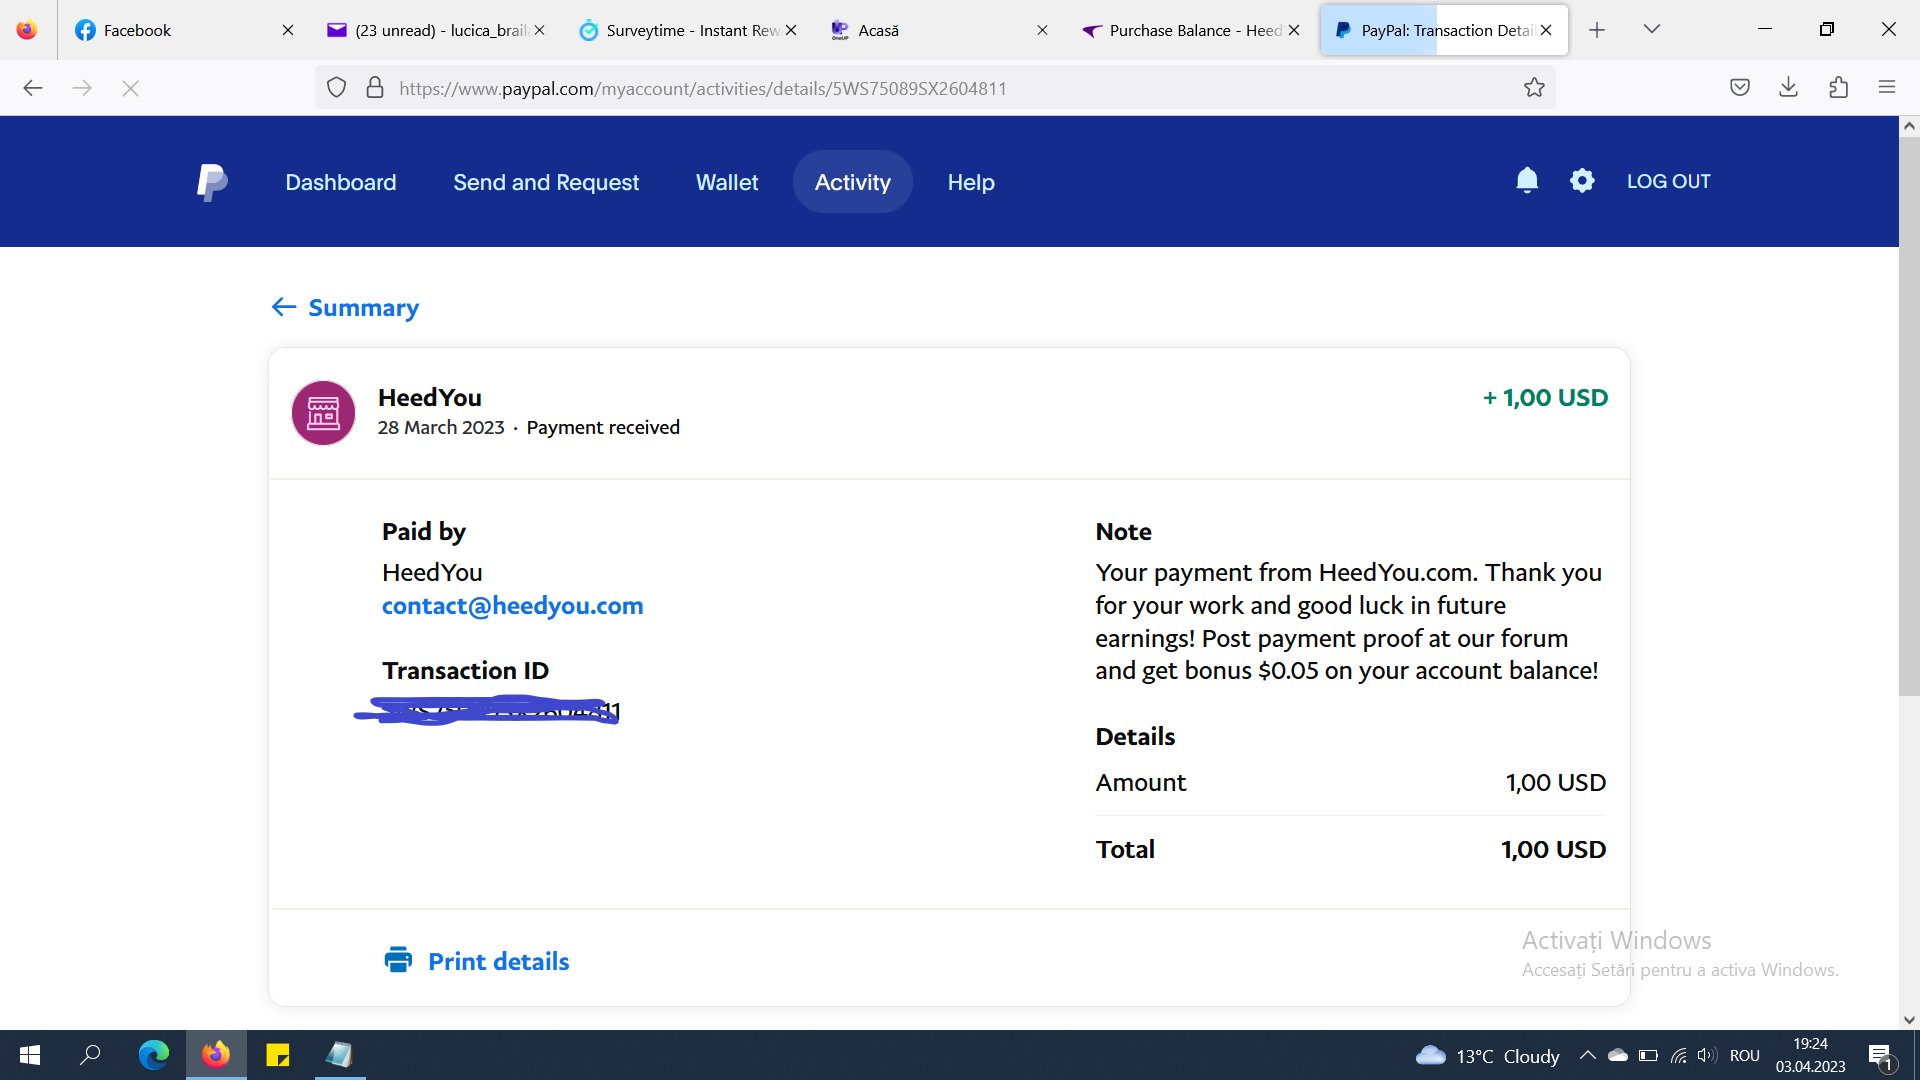The width and height of the screenshot is (1920, 1080).
Task: Click the PayPal logo icon
Action: [x=212, y=182]
